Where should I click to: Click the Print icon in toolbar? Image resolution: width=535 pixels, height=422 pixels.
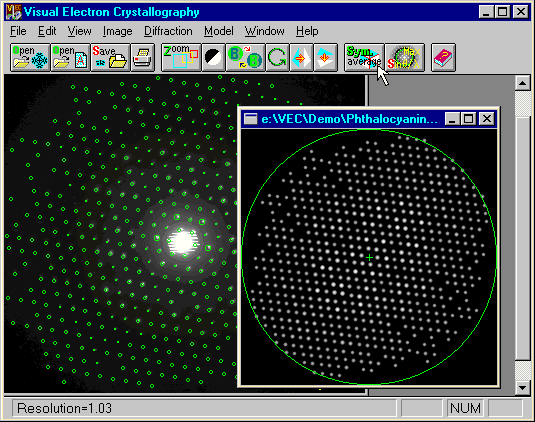click(x=143, y=57)
